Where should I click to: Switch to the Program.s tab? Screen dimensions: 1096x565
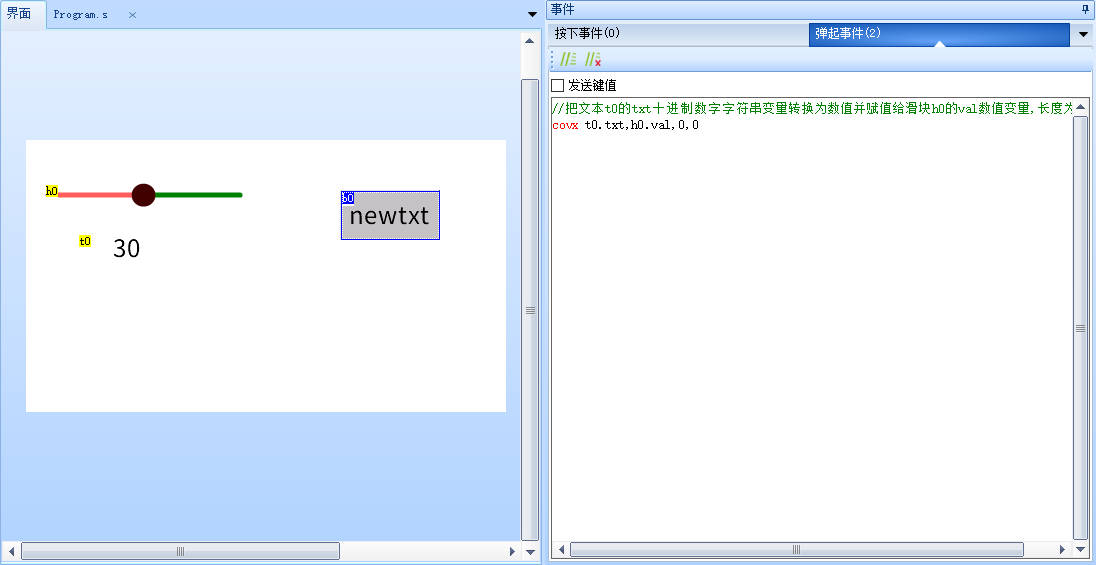point(81,15)
